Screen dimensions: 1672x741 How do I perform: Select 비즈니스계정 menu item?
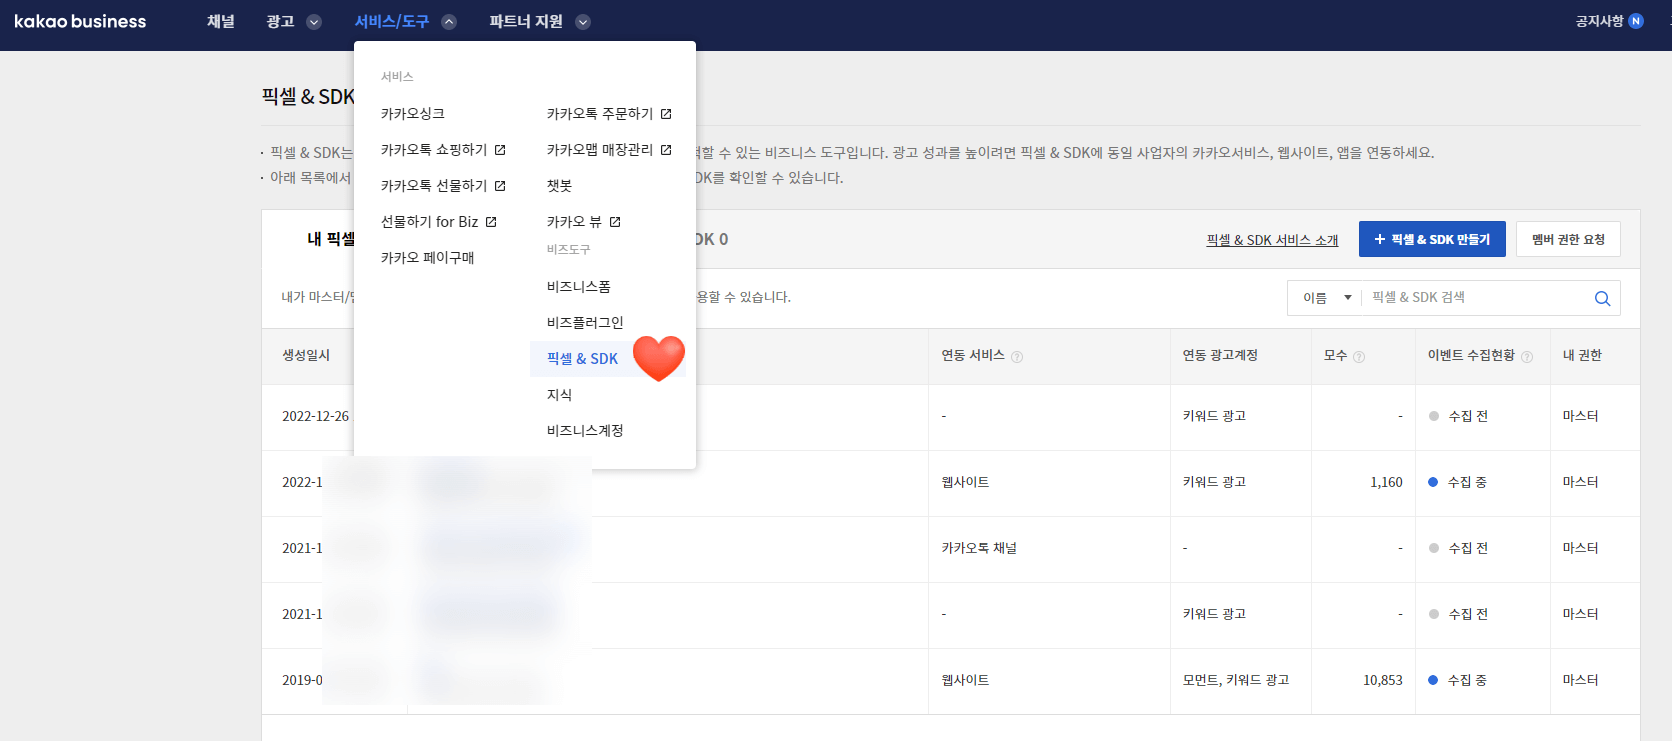(585, 431)
